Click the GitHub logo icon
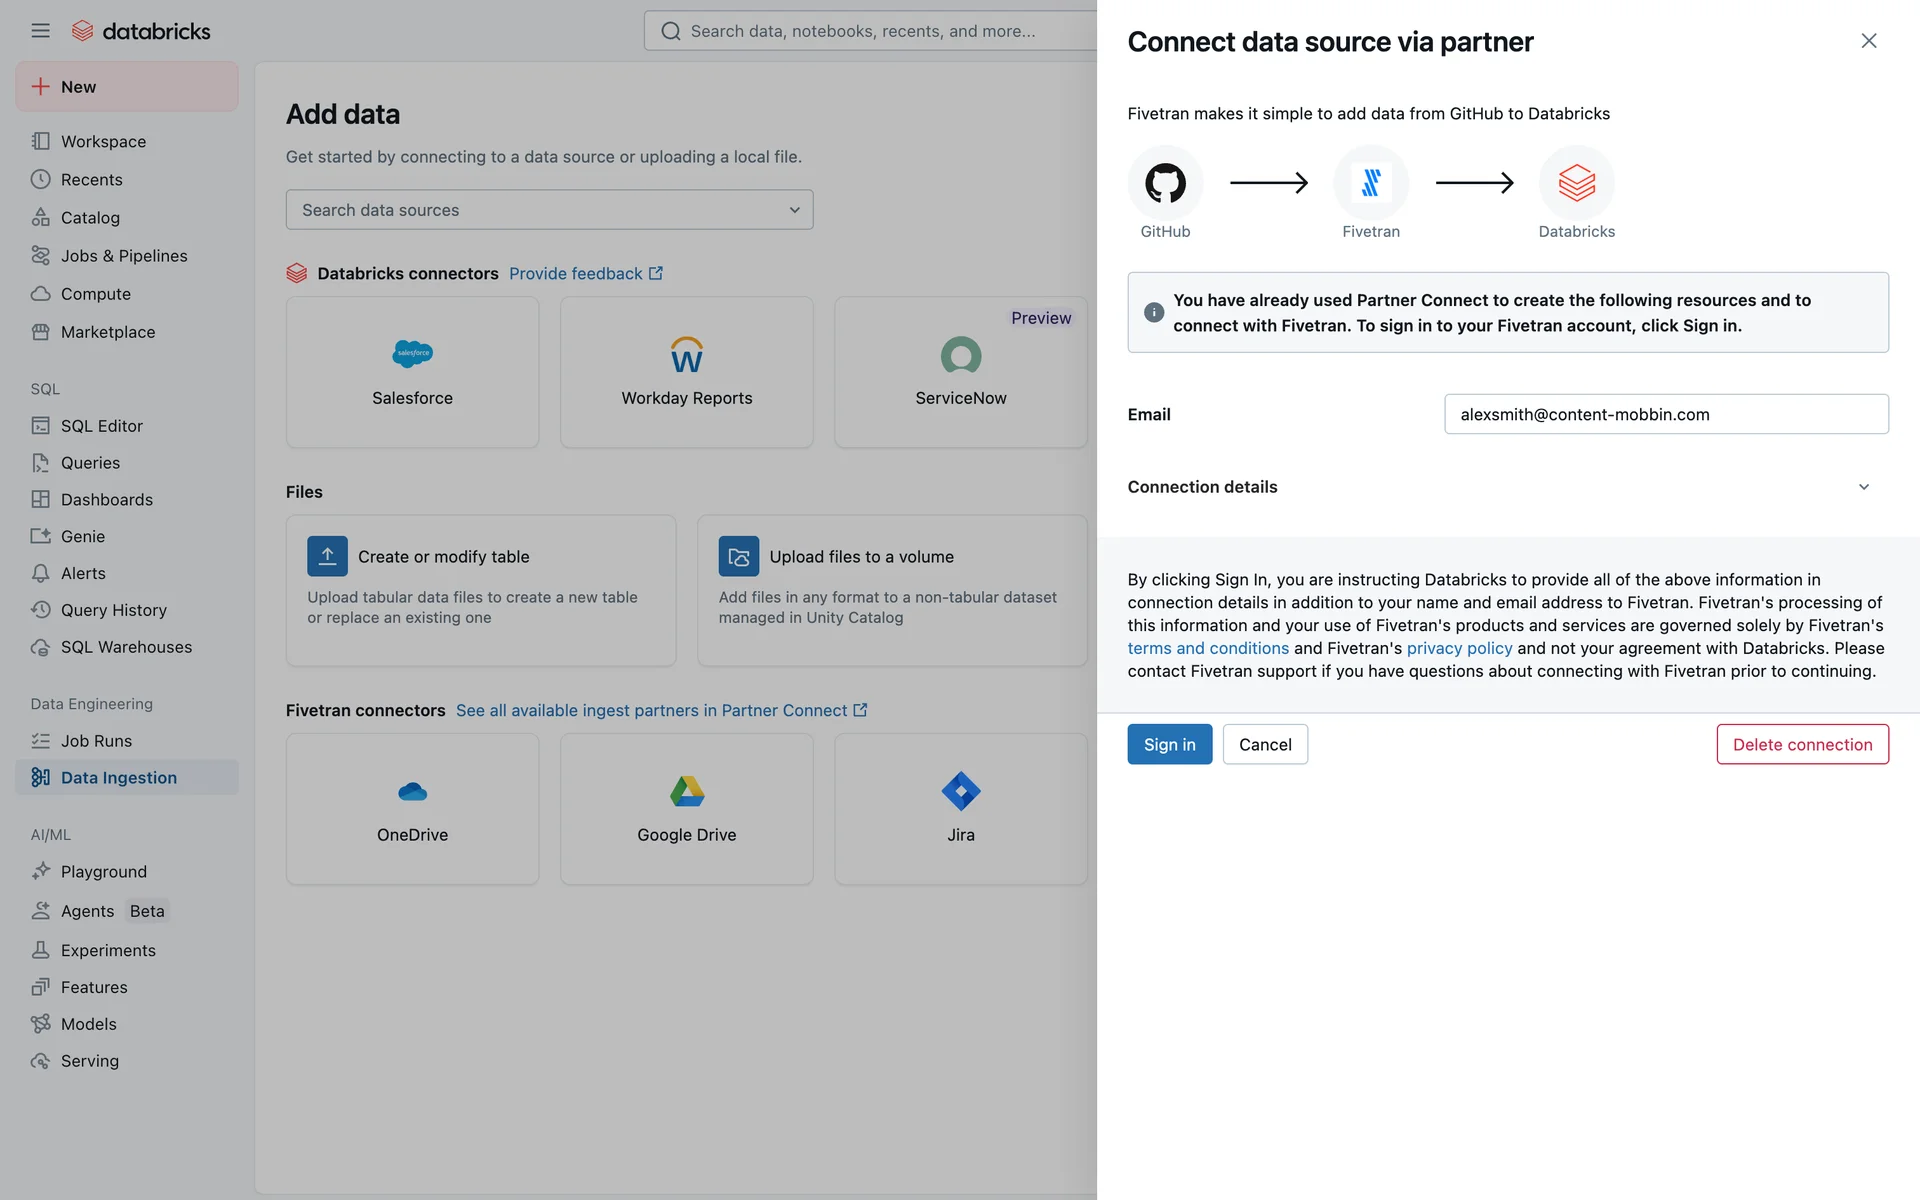Screen dimensions: 1920x1200 click(1165, 183)
